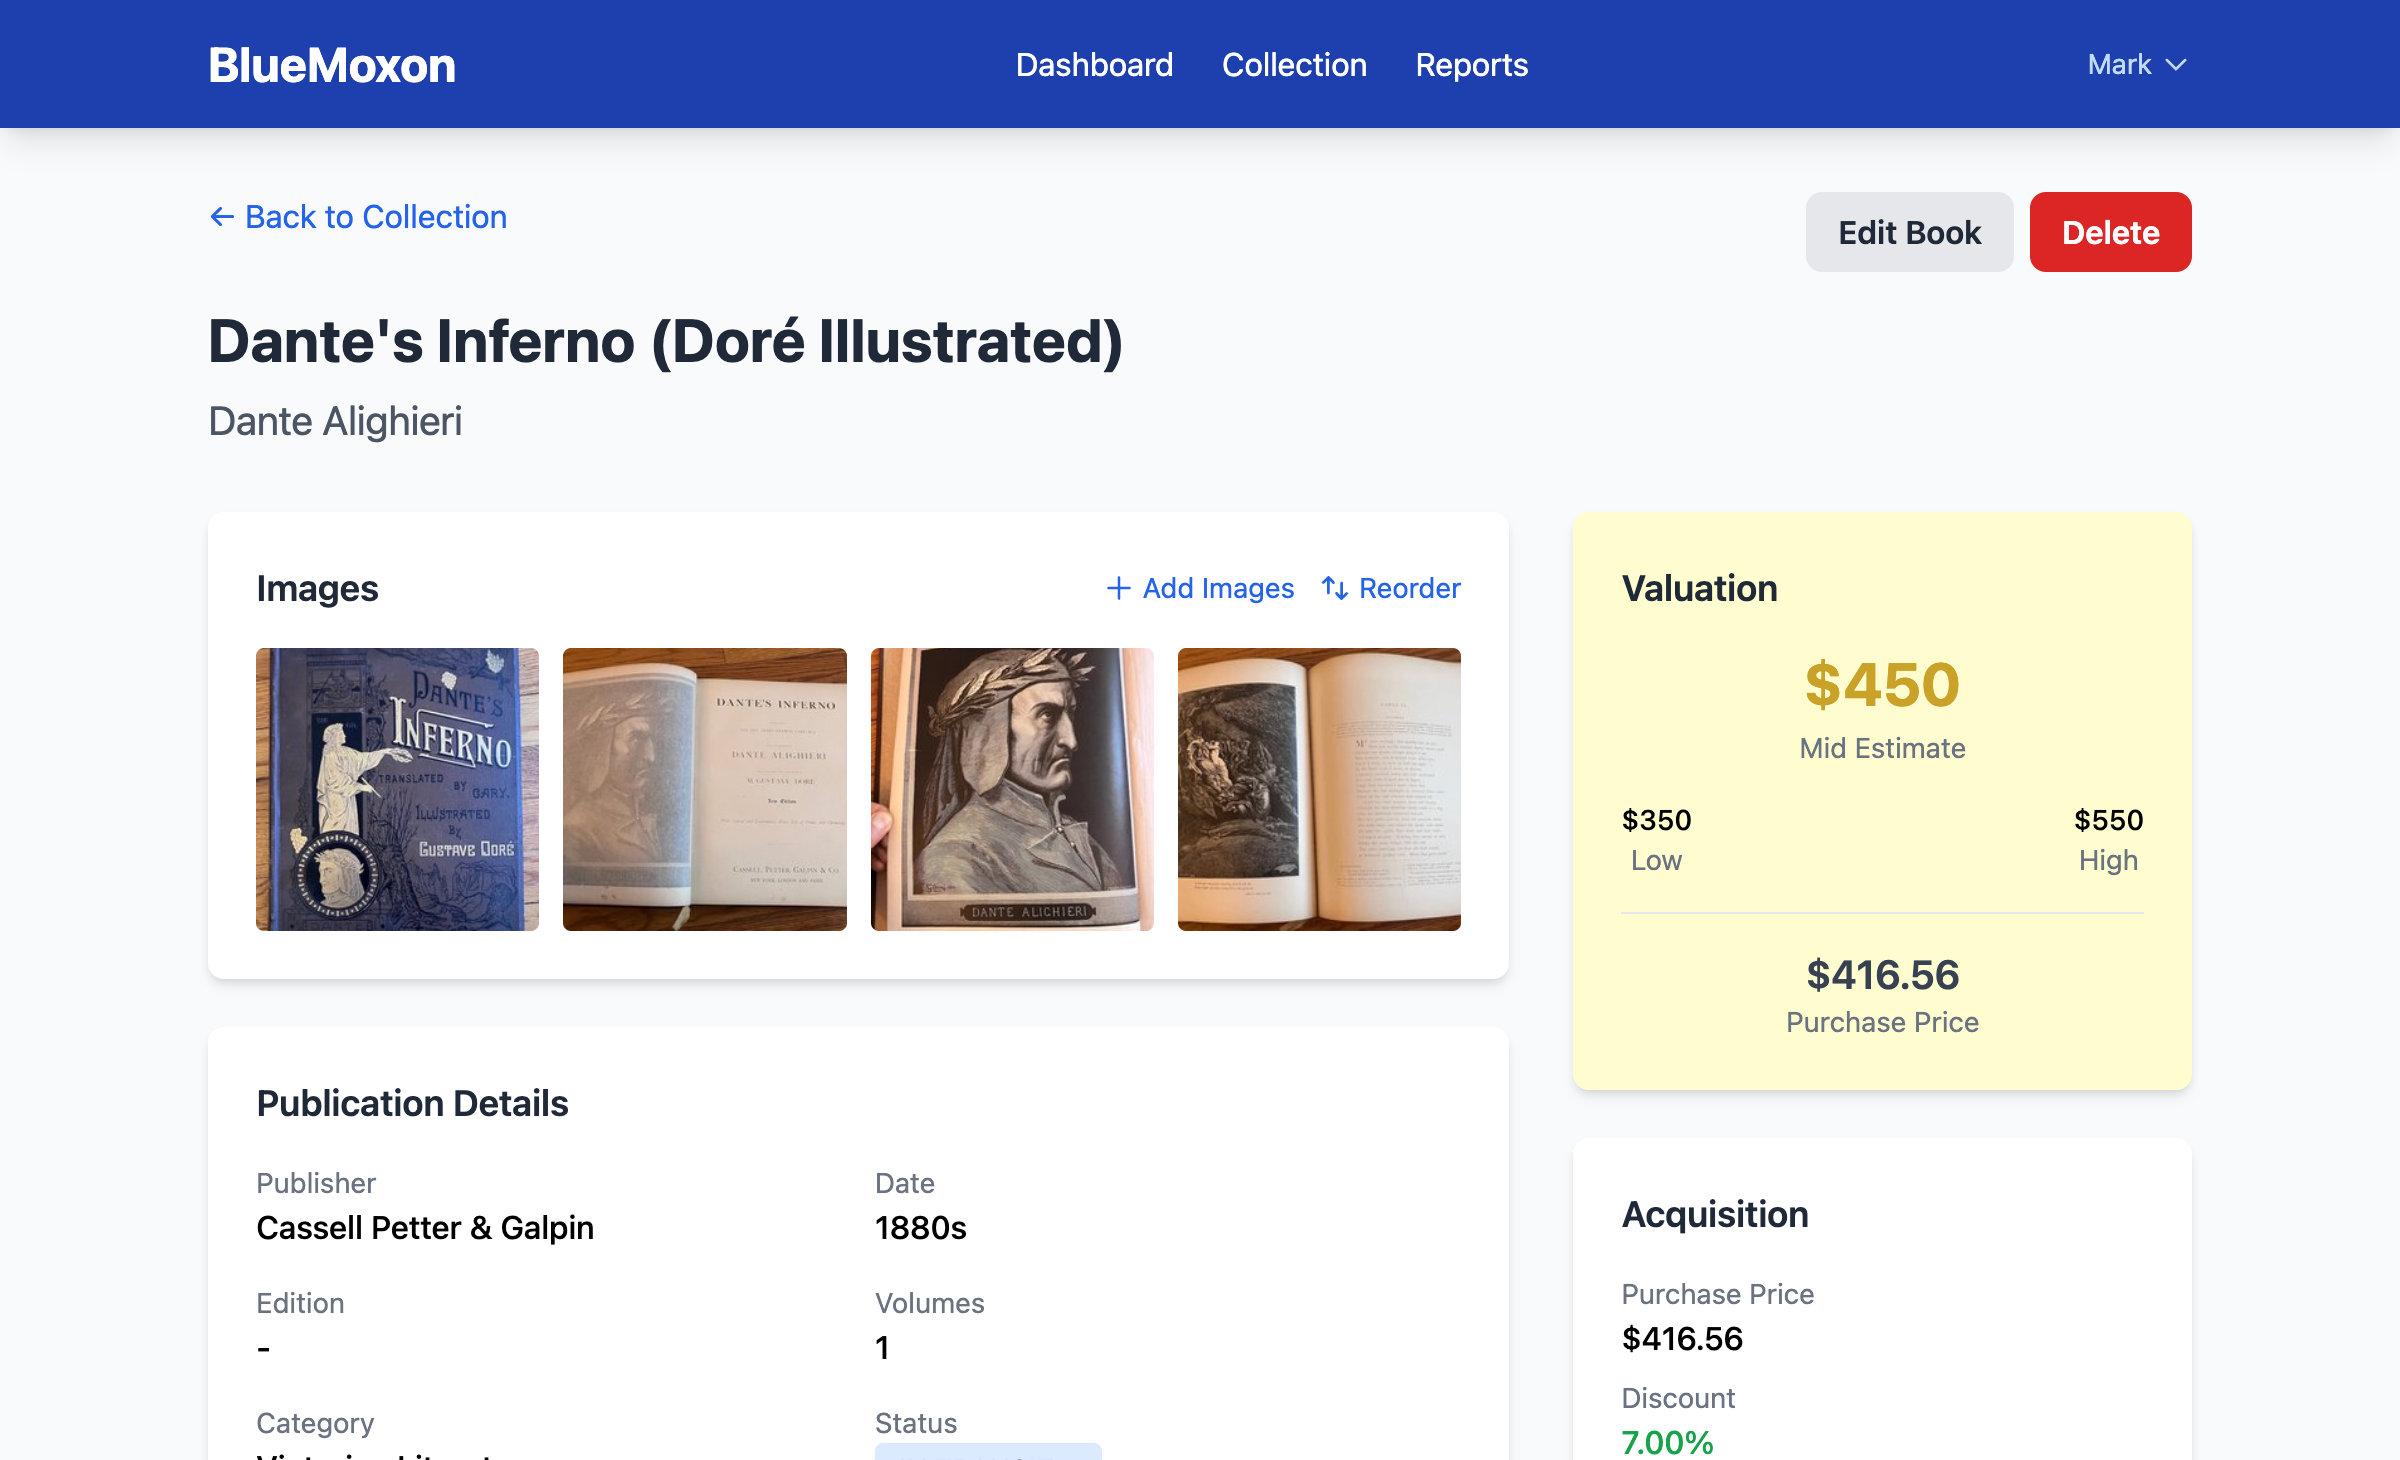Open the Dante Alighieri portrait thumbnail
Image resolution: width=2400 pixels, height=1460 pixels.
coord(1012,789)
